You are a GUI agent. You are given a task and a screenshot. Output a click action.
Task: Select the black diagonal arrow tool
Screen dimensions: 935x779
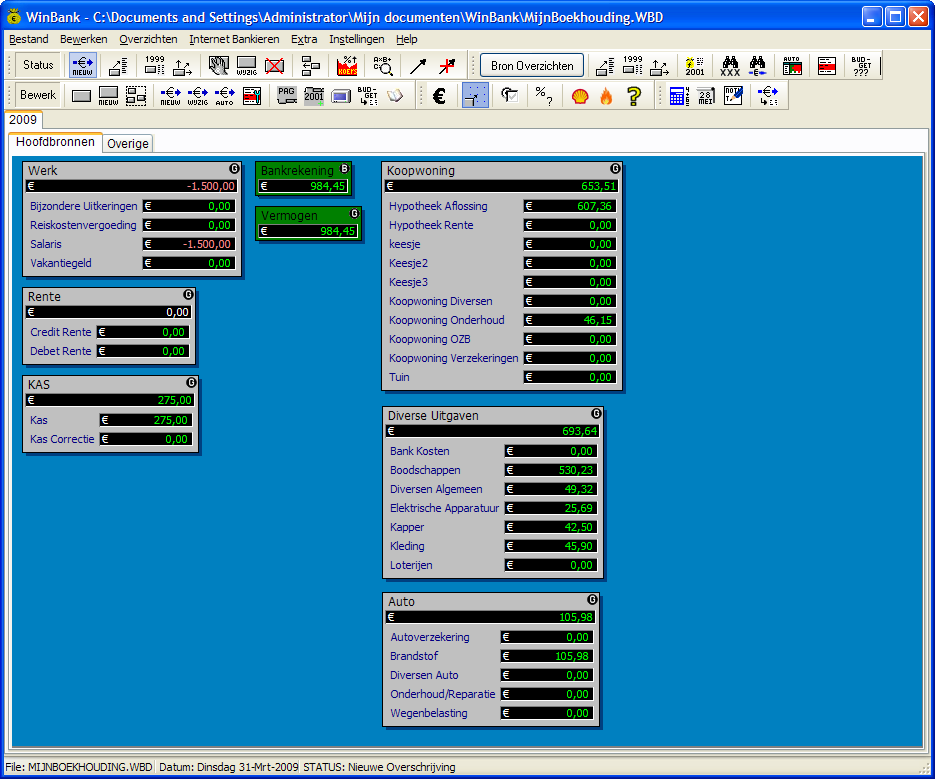click(418, 65)
